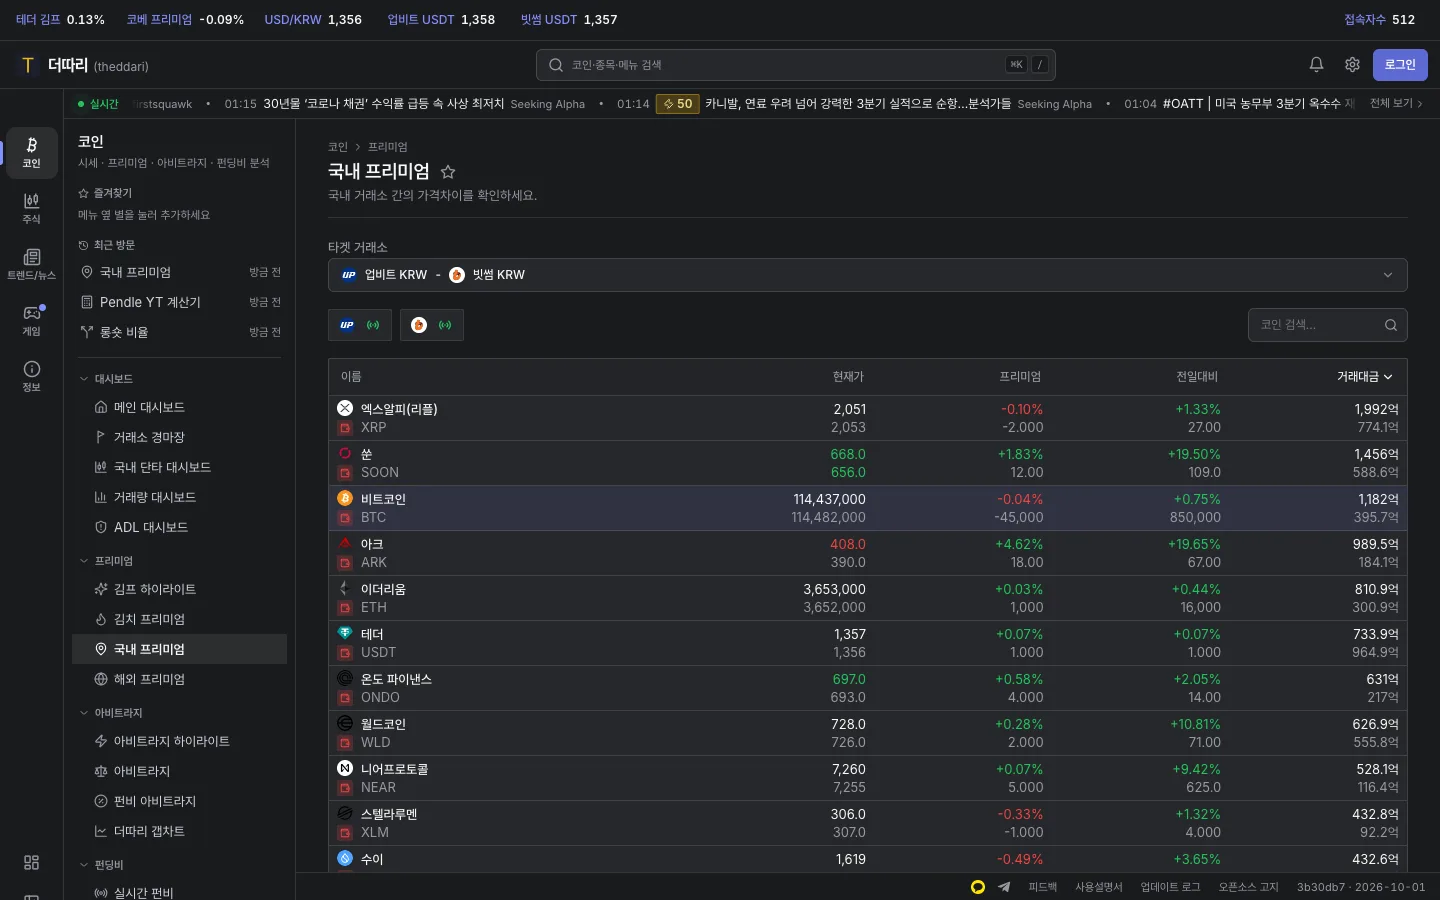Click the 테더 김프 ticker in top bar

coord(60,20)
